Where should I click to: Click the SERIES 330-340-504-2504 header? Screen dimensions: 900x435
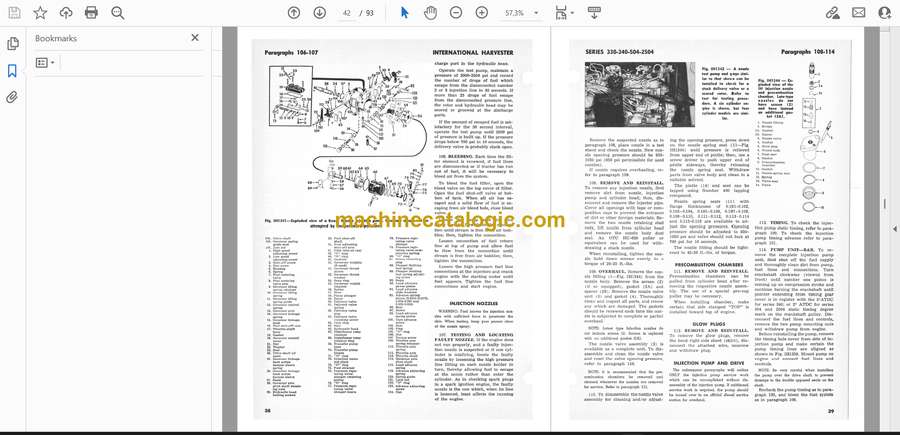click(619, 52)
